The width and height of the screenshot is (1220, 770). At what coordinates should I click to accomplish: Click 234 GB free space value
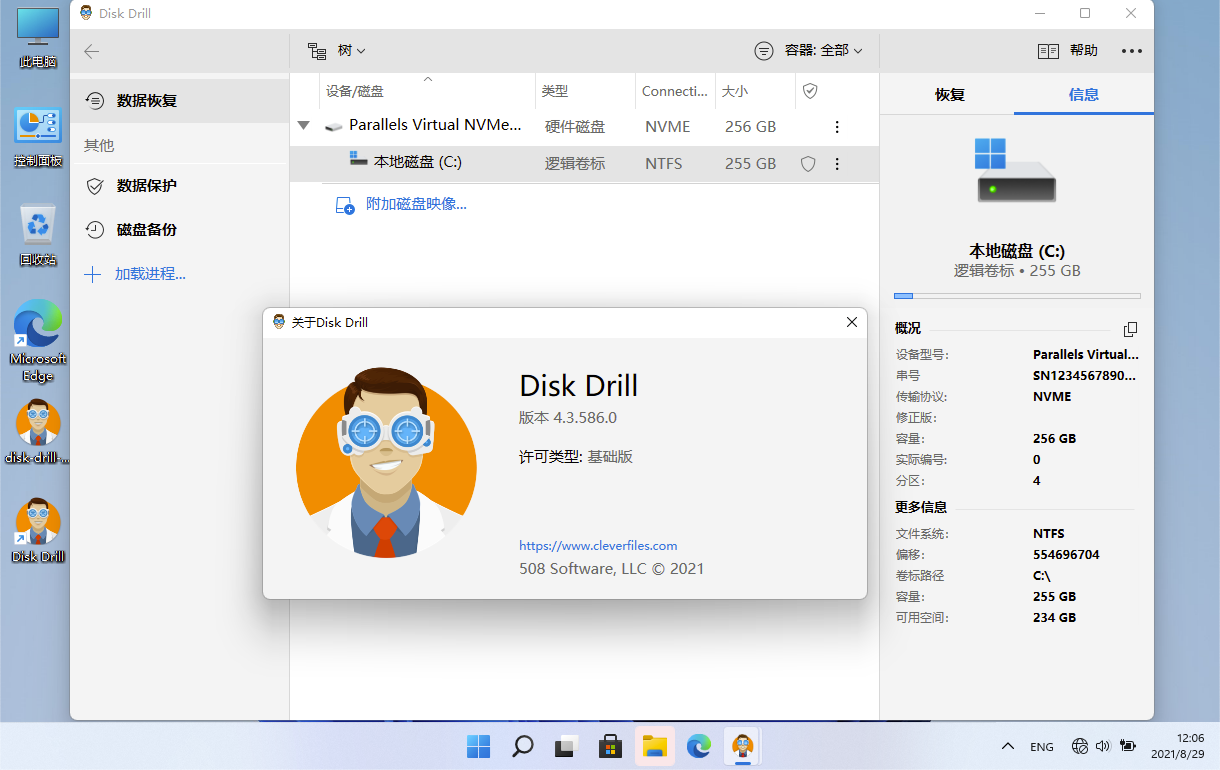(x=1054, y=618)
